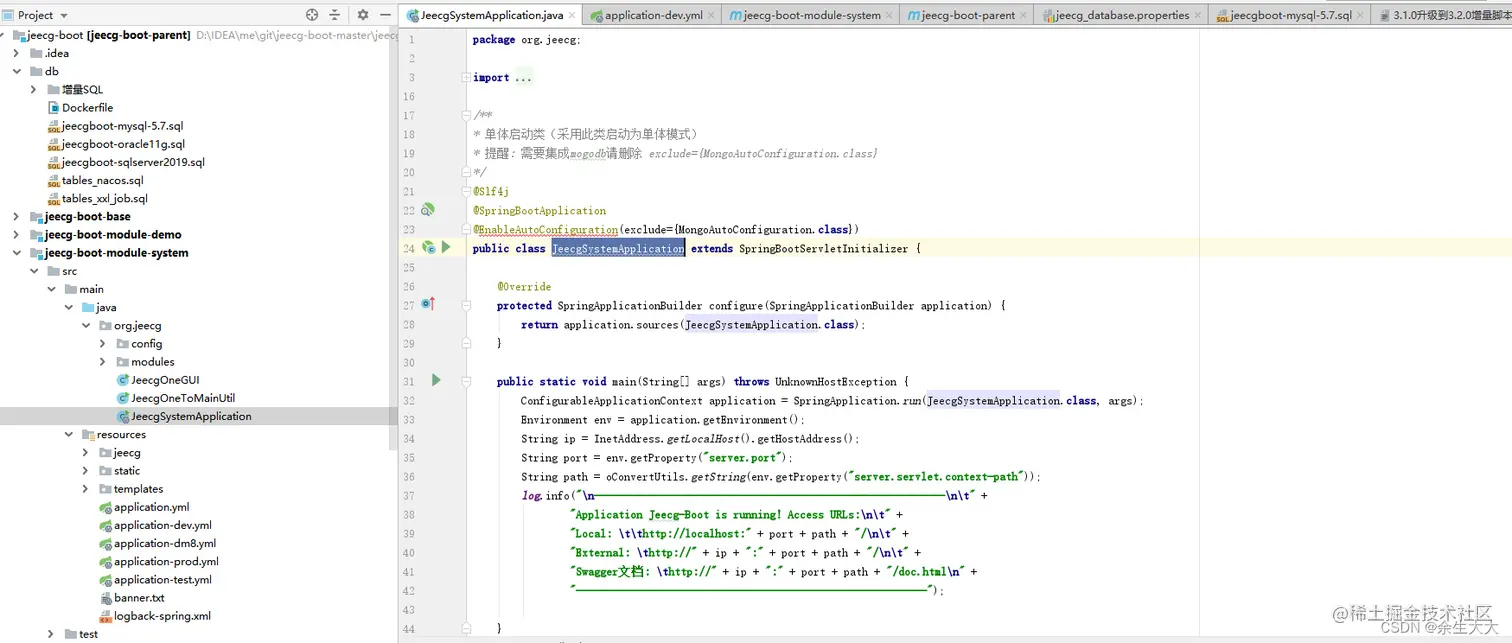Run class via line 24 gutter arrow
1512x643 pixels.
tap(446, 247)
